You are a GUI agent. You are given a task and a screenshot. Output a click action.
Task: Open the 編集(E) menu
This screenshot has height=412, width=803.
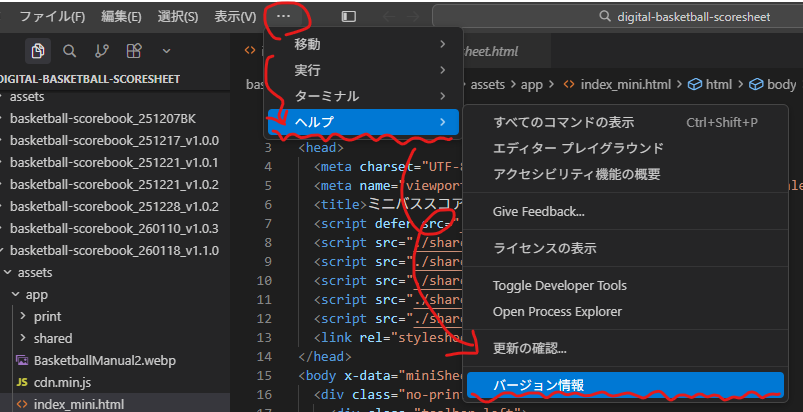click(121, 17)
